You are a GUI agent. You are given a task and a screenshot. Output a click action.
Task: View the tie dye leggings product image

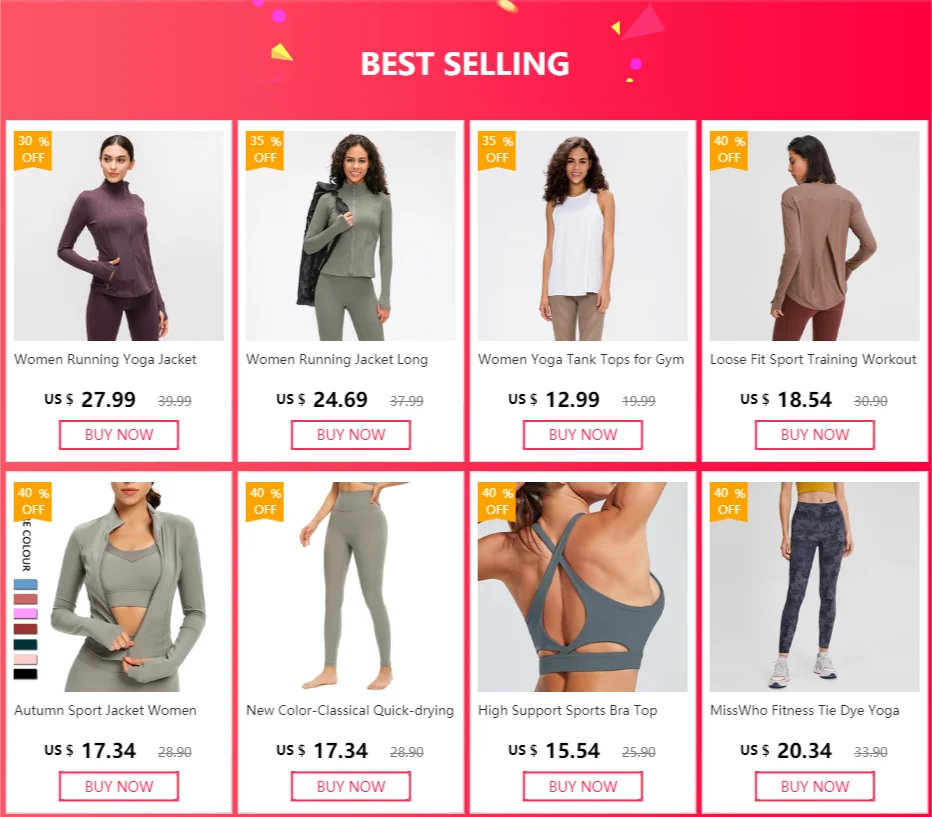click(x=814, y=587)
